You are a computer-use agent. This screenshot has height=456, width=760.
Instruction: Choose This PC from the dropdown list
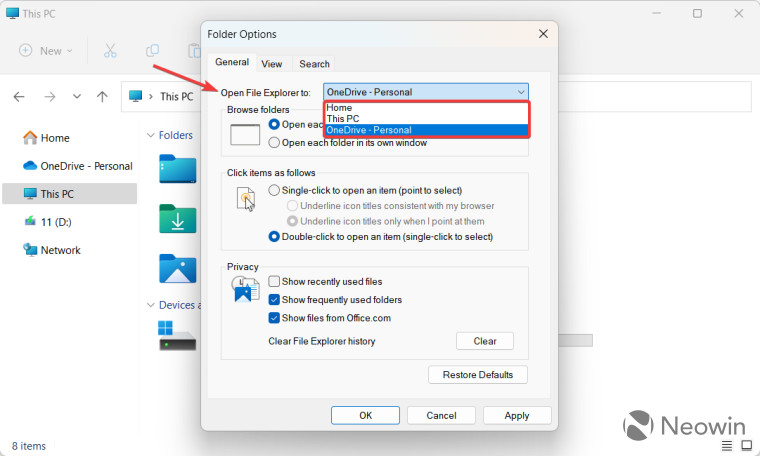[427, 119]
